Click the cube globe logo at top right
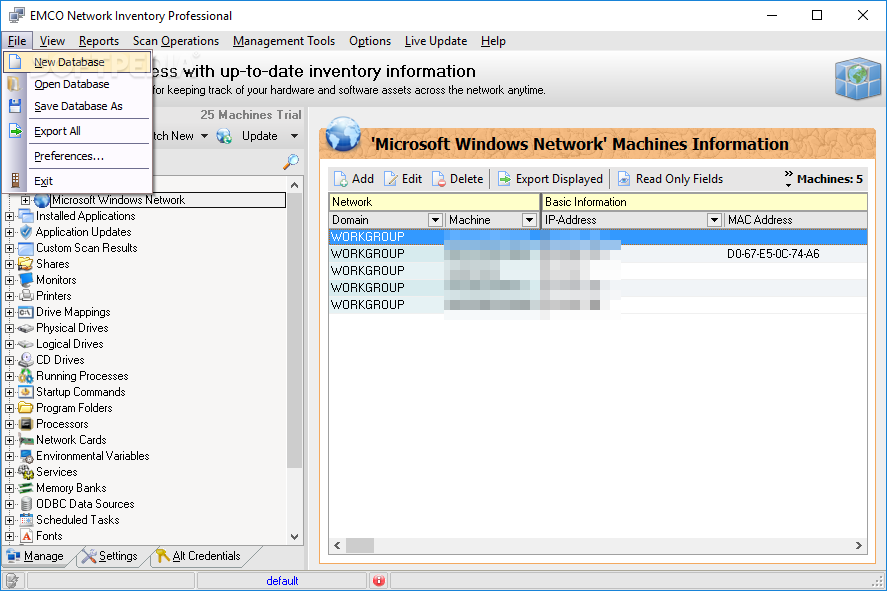The image size is (887, 591). click(x=858, y=78)
